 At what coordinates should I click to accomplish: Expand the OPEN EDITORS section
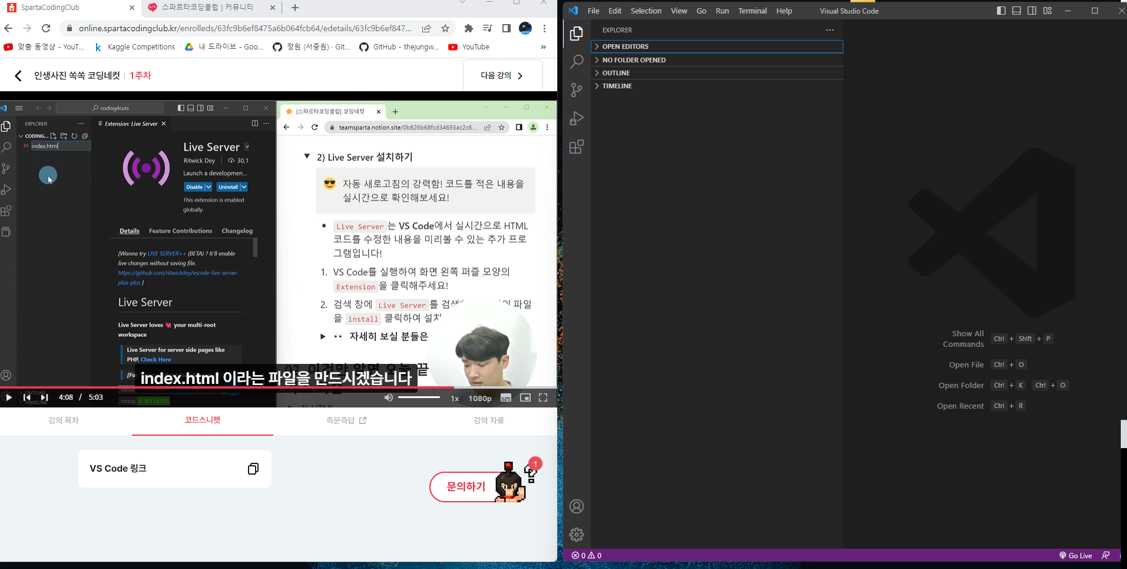click(x=717, y=46)
